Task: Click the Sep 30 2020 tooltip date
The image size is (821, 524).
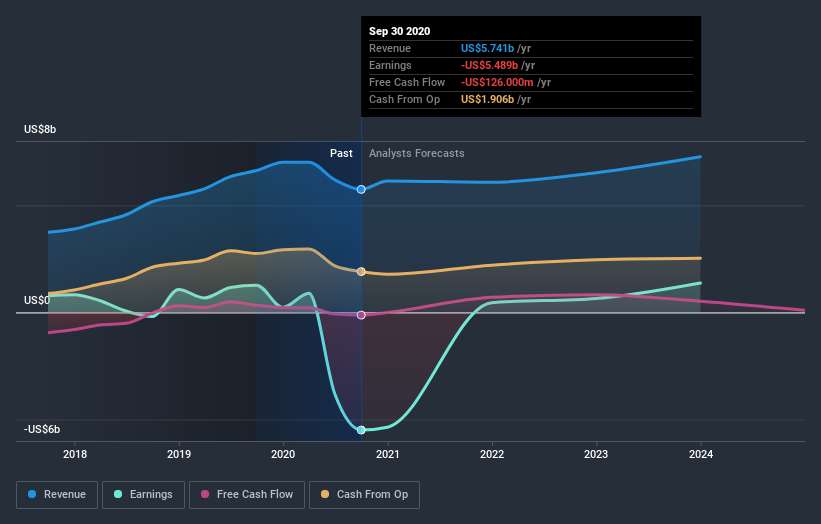Action: (x=400, y=31)
